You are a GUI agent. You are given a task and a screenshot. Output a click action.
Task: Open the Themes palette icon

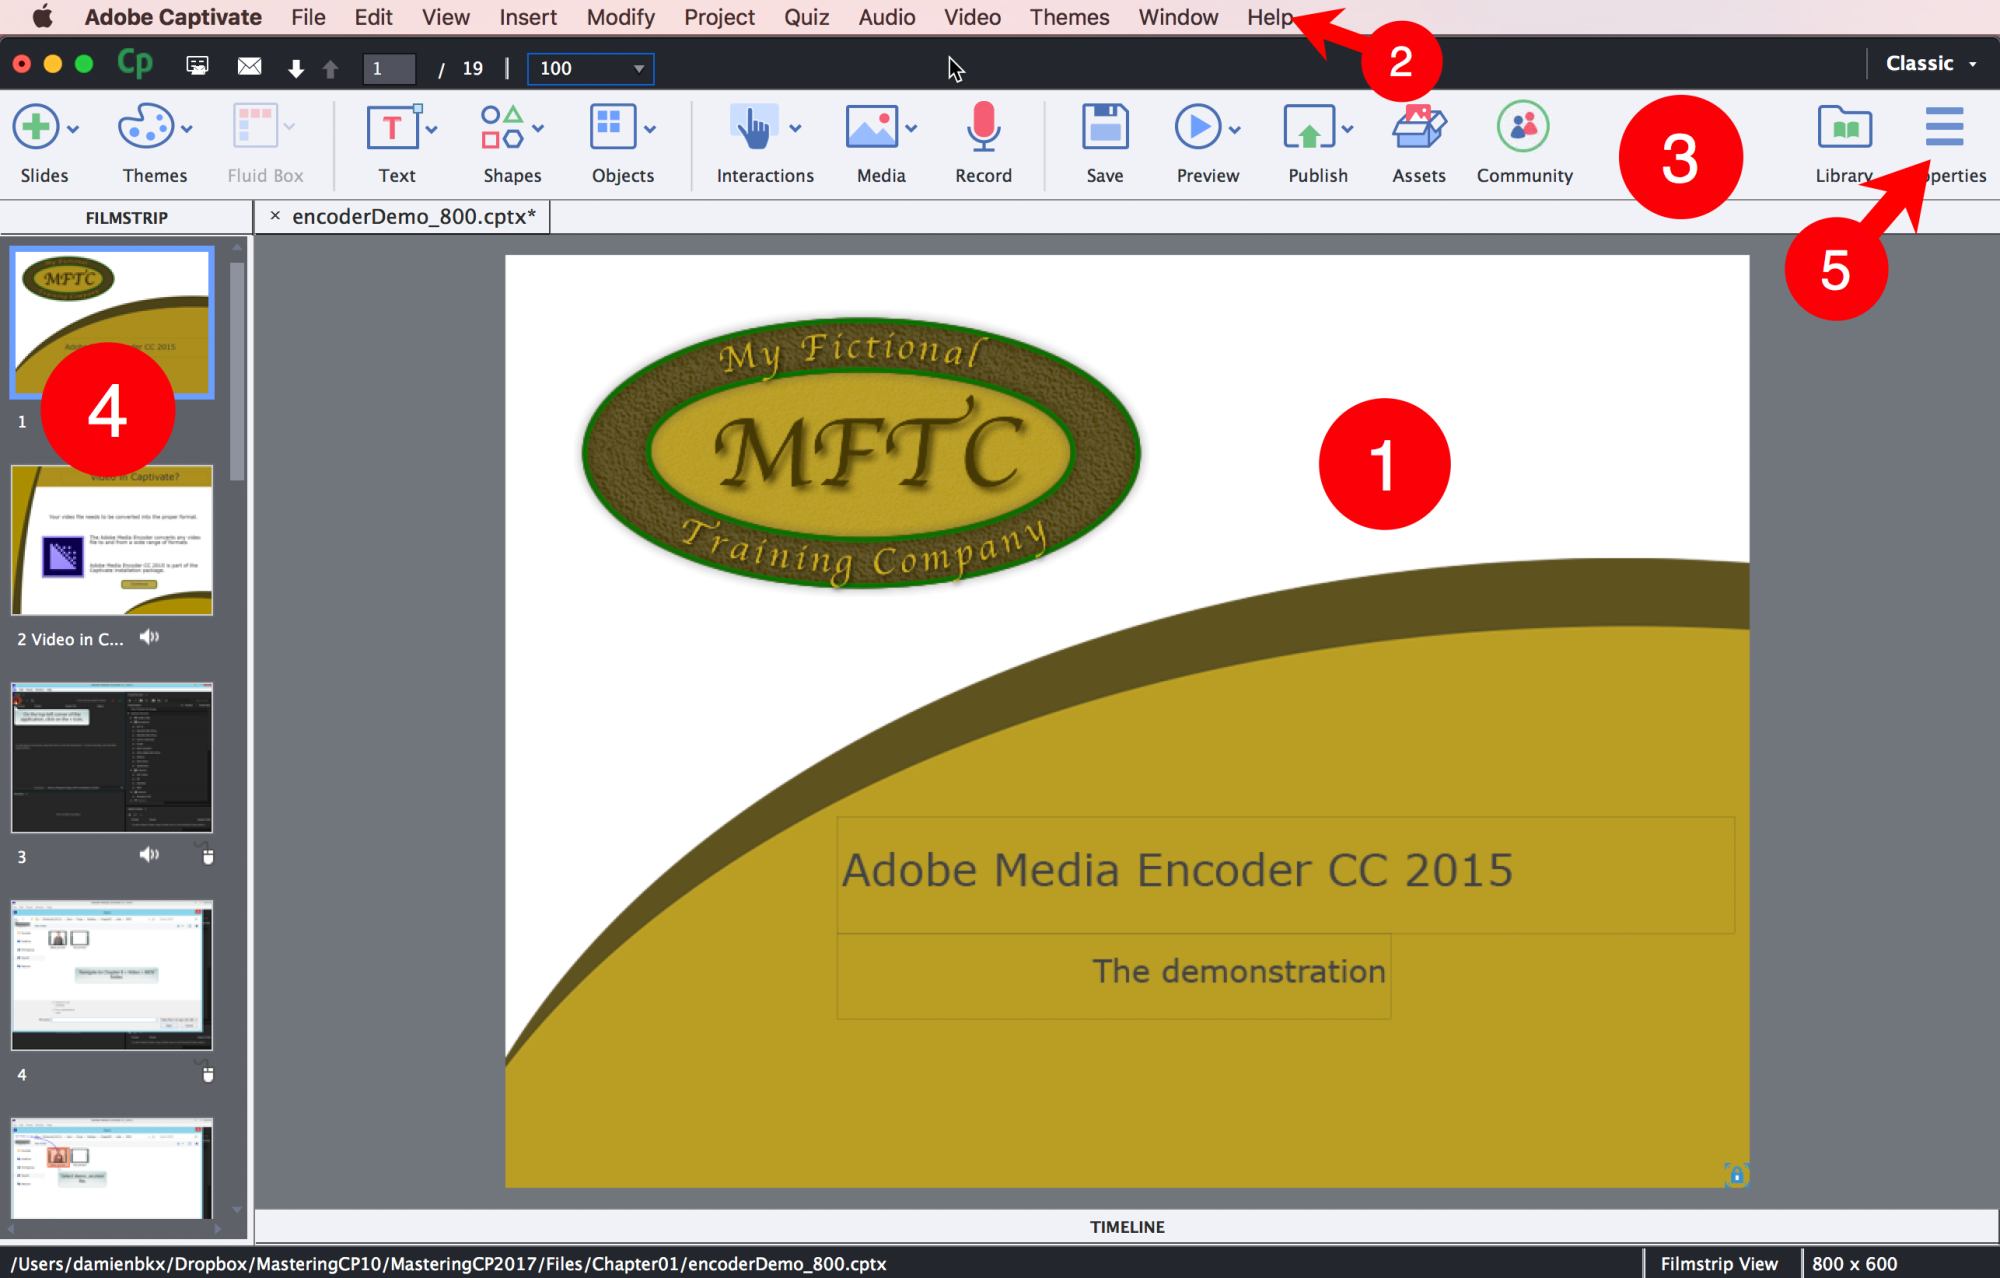tap(146, 127)
